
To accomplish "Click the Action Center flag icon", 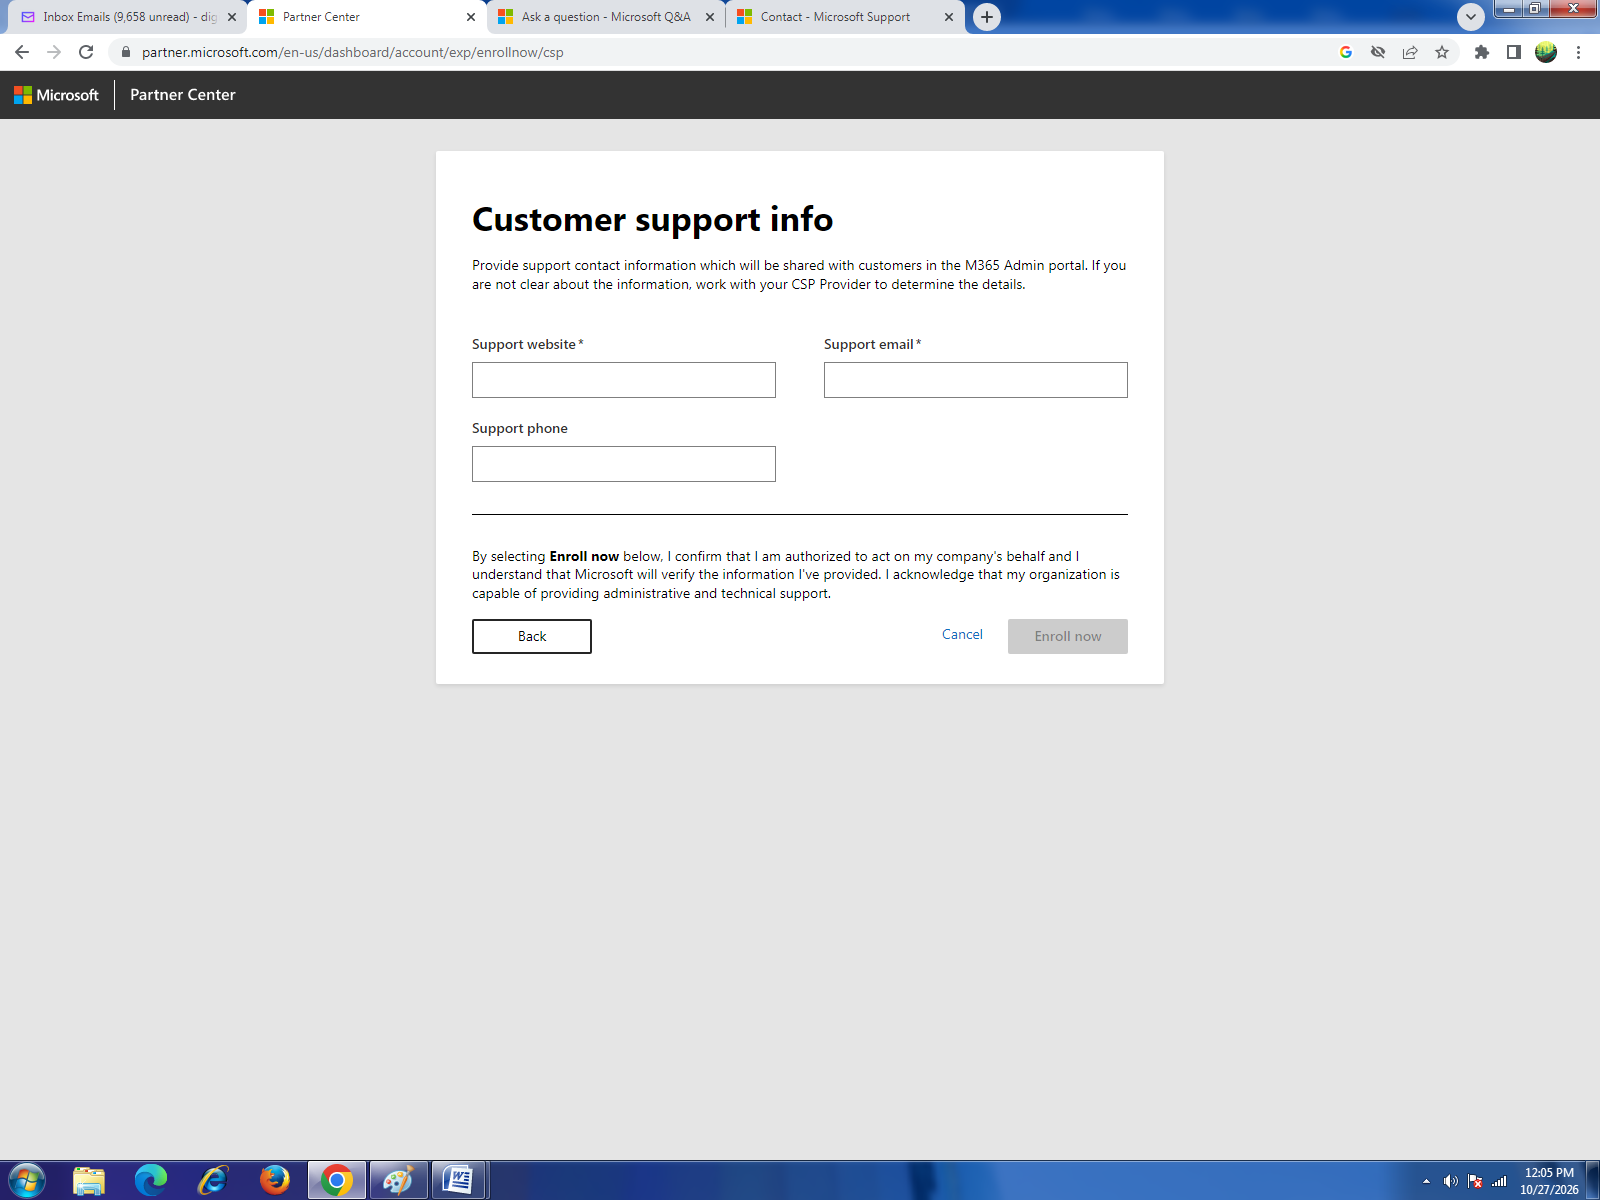I will (x=1475, y=1182).
